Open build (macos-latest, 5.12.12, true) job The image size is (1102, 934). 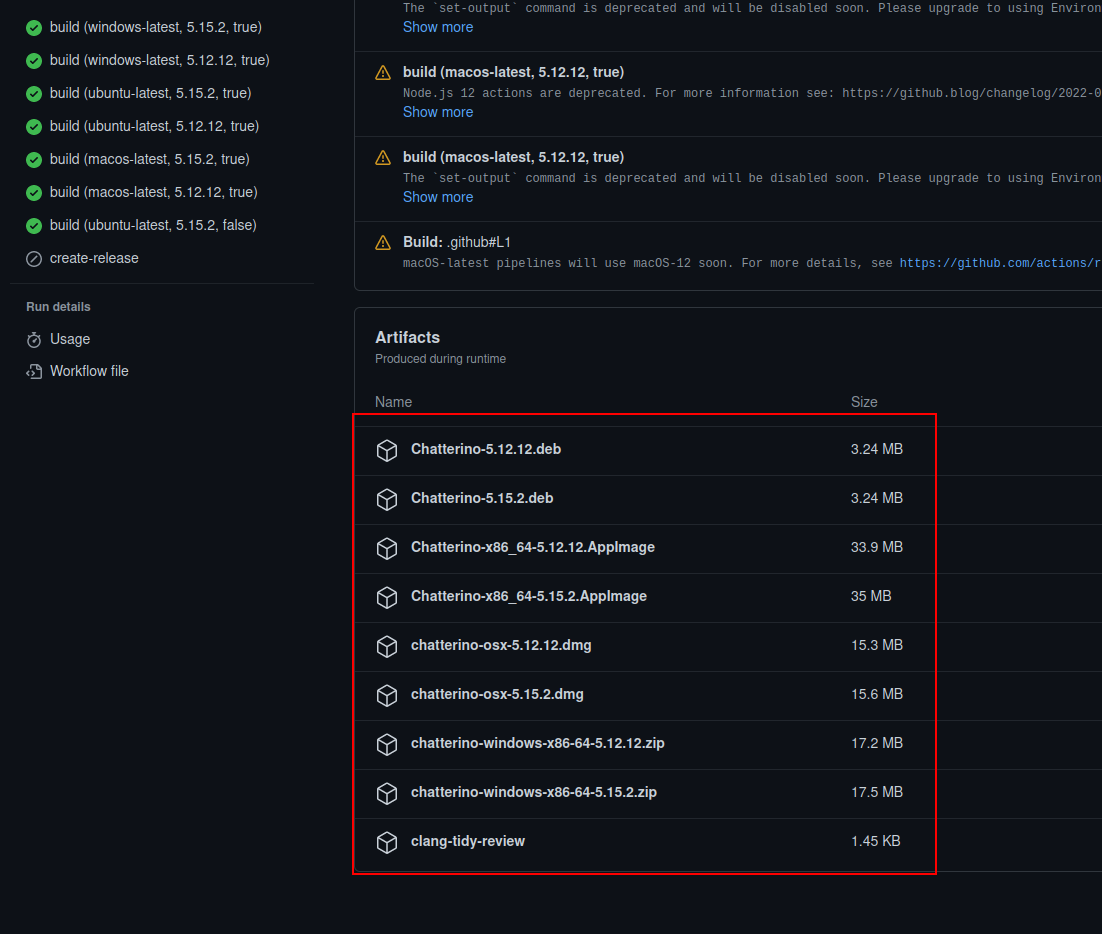tap(154, 193)
